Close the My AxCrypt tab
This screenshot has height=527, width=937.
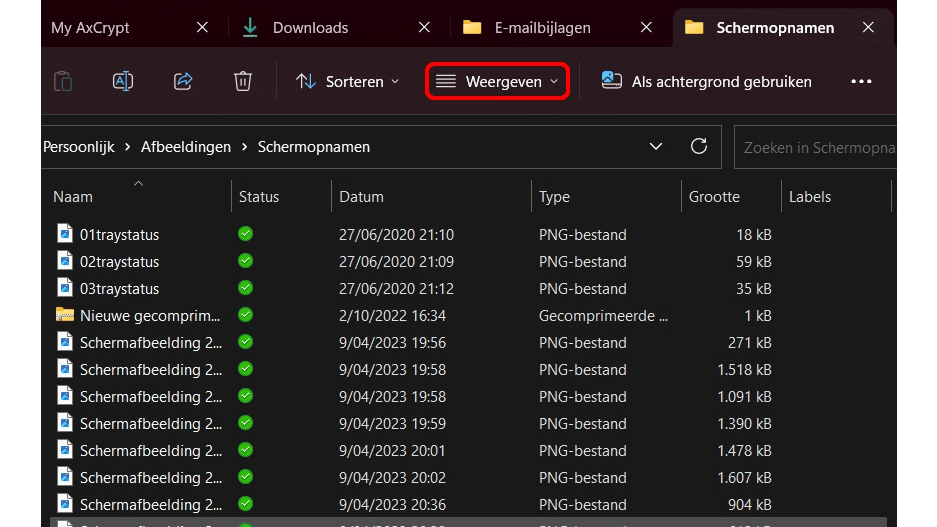tap(202, 28)
